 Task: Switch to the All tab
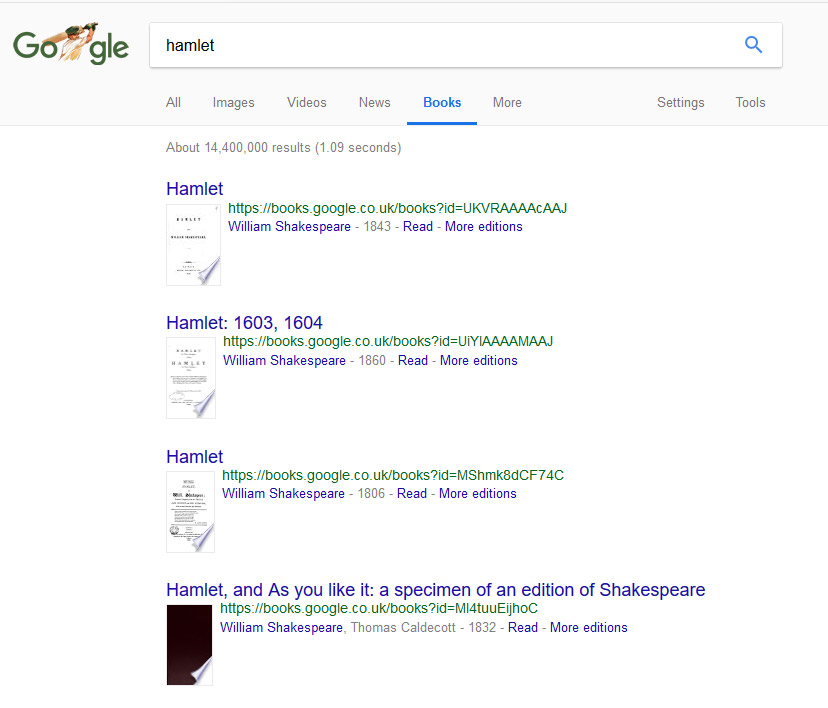click(173, 102)
